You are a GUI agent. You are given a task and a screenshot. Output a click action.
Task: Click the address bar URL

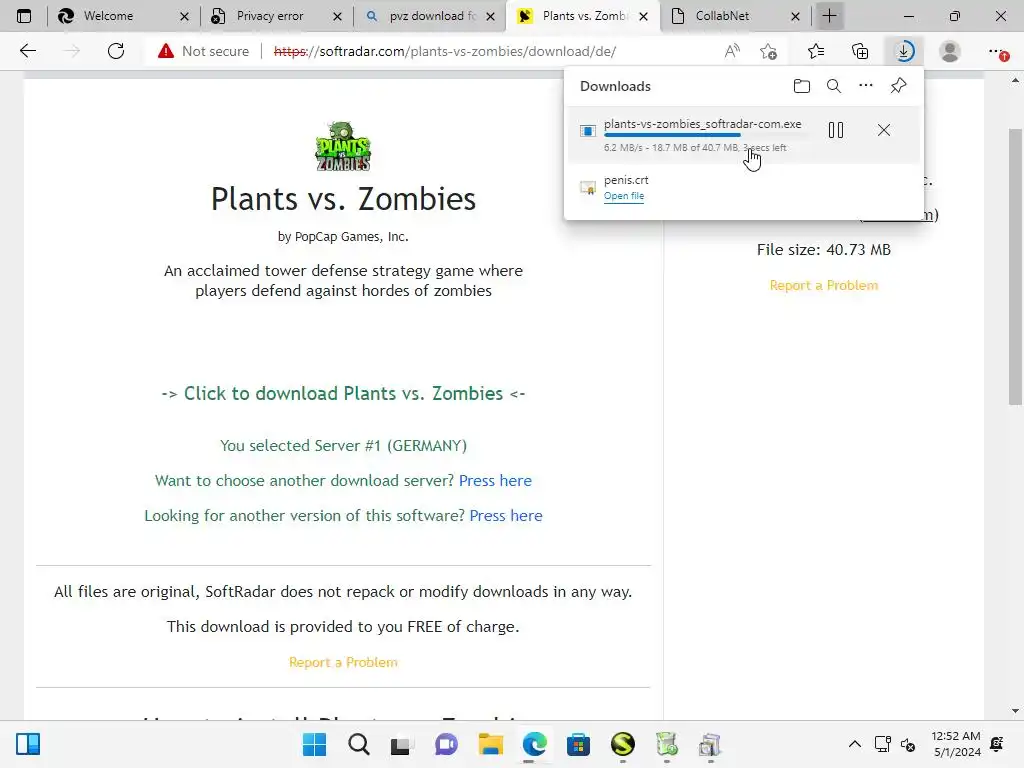pyautogui.click(x=444, y=51)
